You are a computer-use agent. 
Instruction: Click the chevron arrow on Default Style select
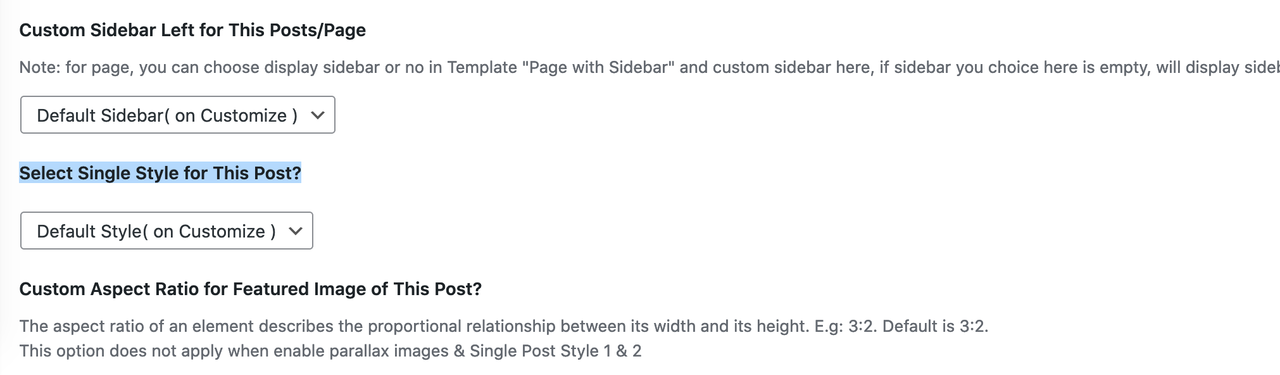pos(295,231)
